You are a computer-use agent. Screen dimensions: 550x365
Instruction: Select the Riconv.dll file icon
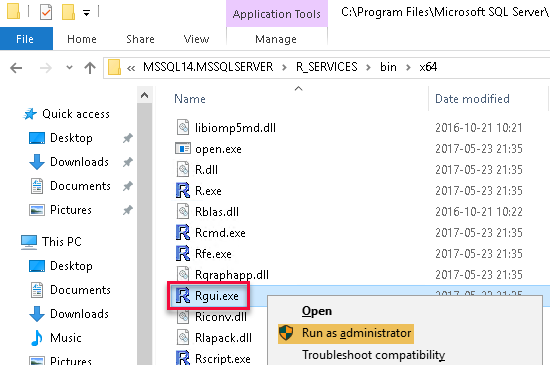coord(183,317)
